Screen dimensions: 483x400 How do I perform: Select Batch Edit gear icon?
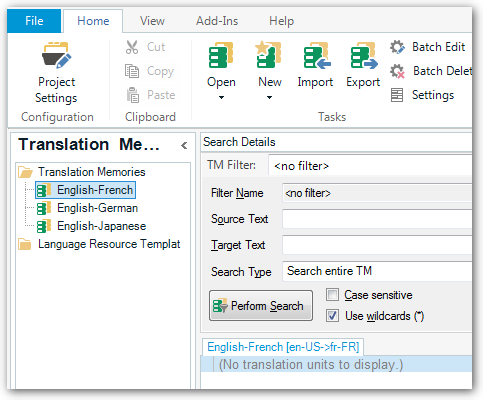397,47
